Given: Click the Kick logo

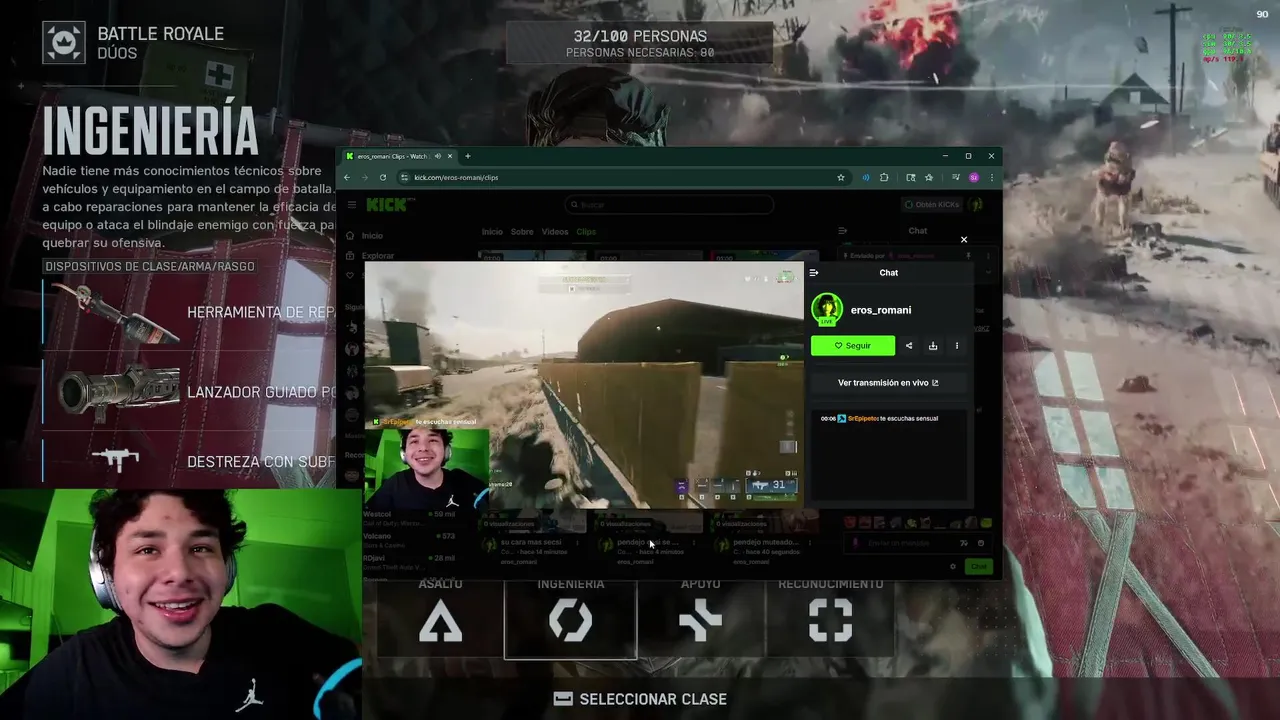Looking at the screenshot, I should [x=386, y=204].
